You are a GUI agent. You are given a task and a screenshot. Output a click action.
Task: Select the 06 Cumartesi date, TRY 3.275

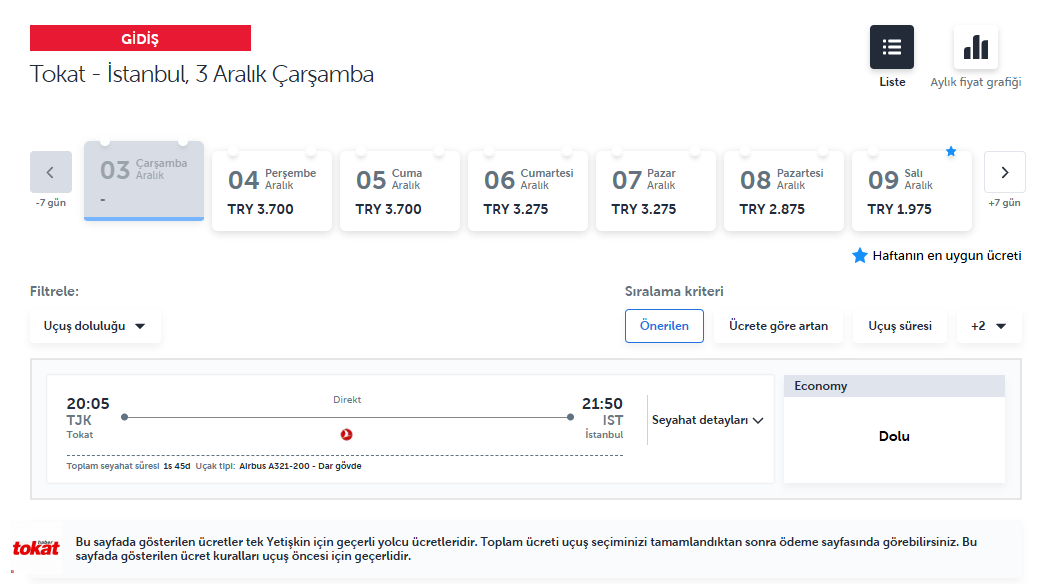528,191
